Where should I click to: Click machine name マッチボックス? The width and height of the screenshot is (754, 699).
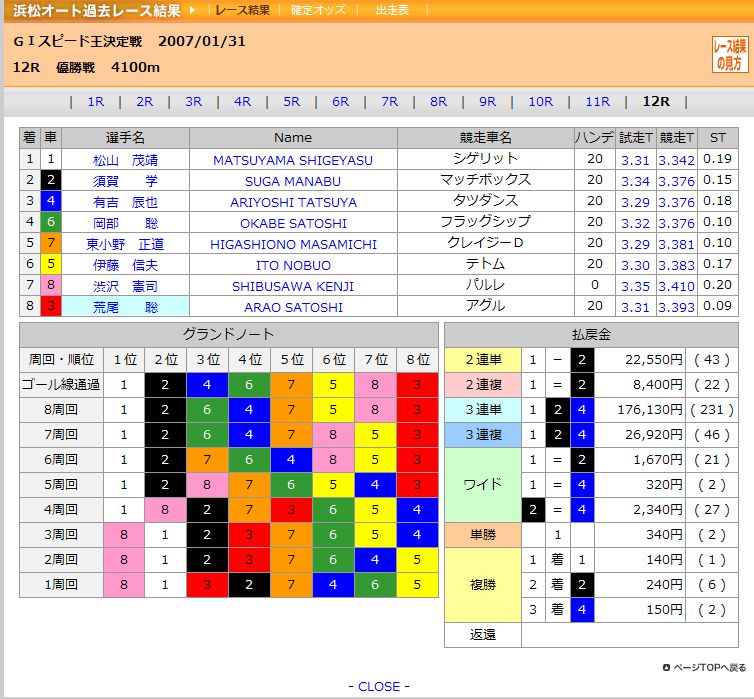point(485,180)
